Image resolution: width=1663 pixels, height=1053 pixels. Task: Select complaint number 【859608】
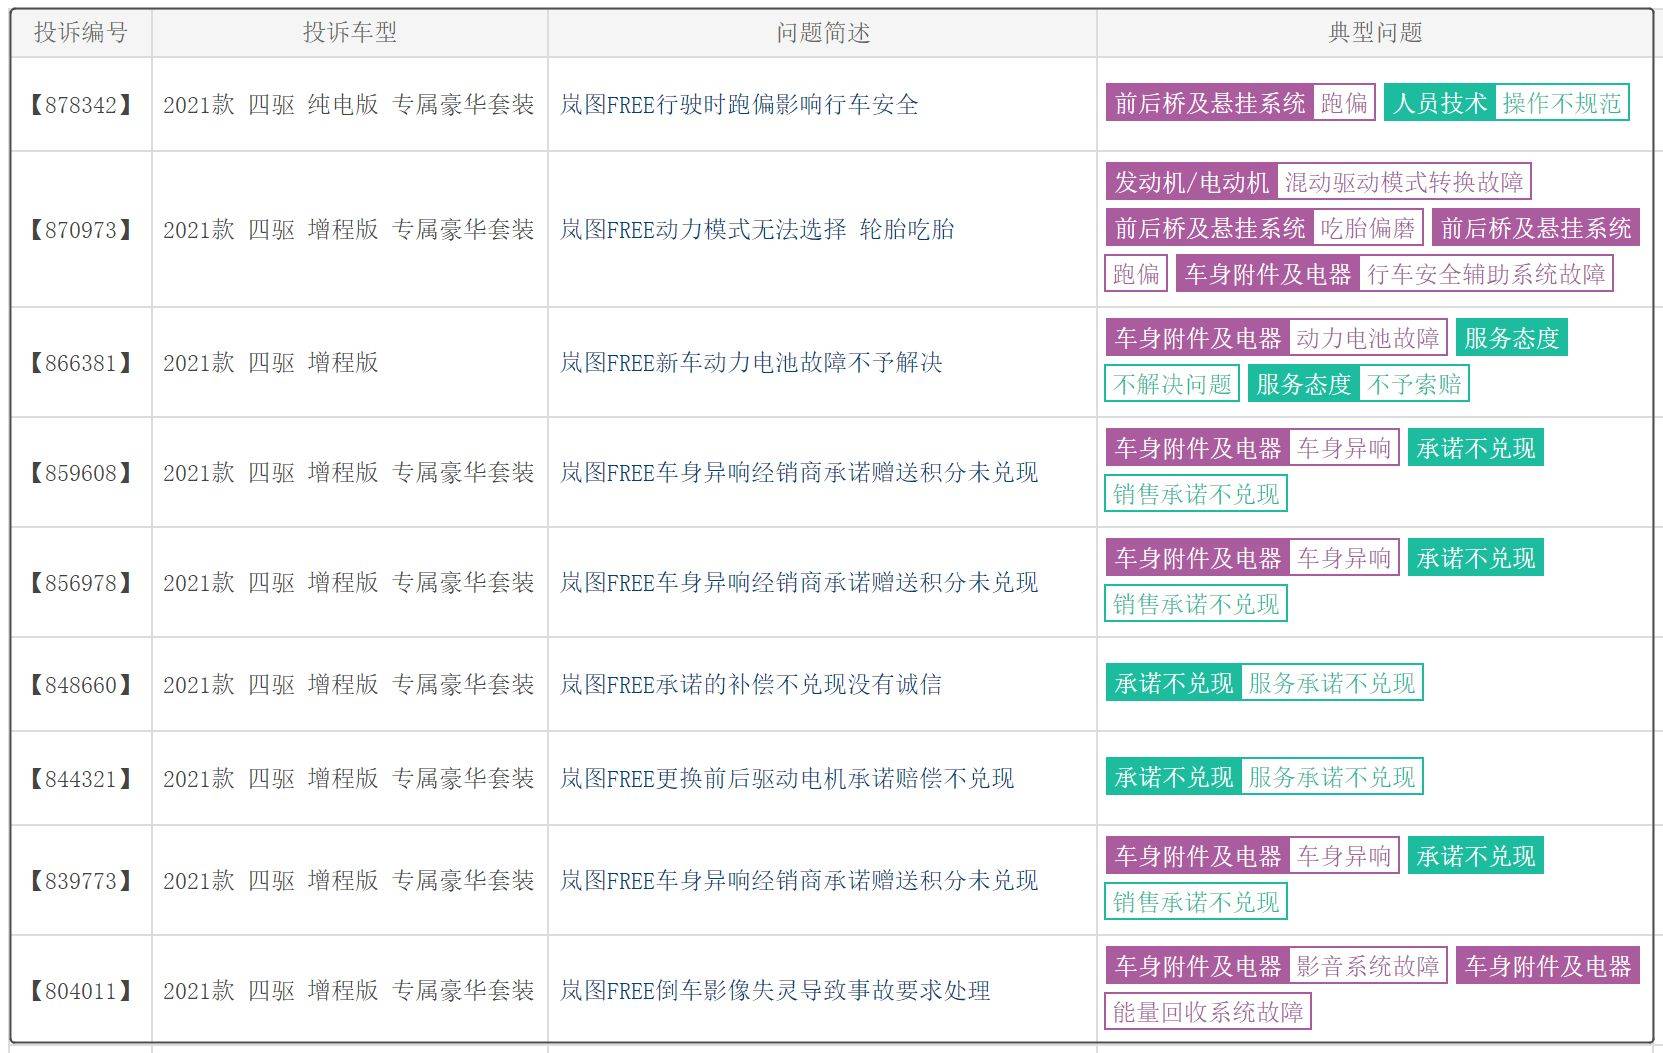coord(81,472)
